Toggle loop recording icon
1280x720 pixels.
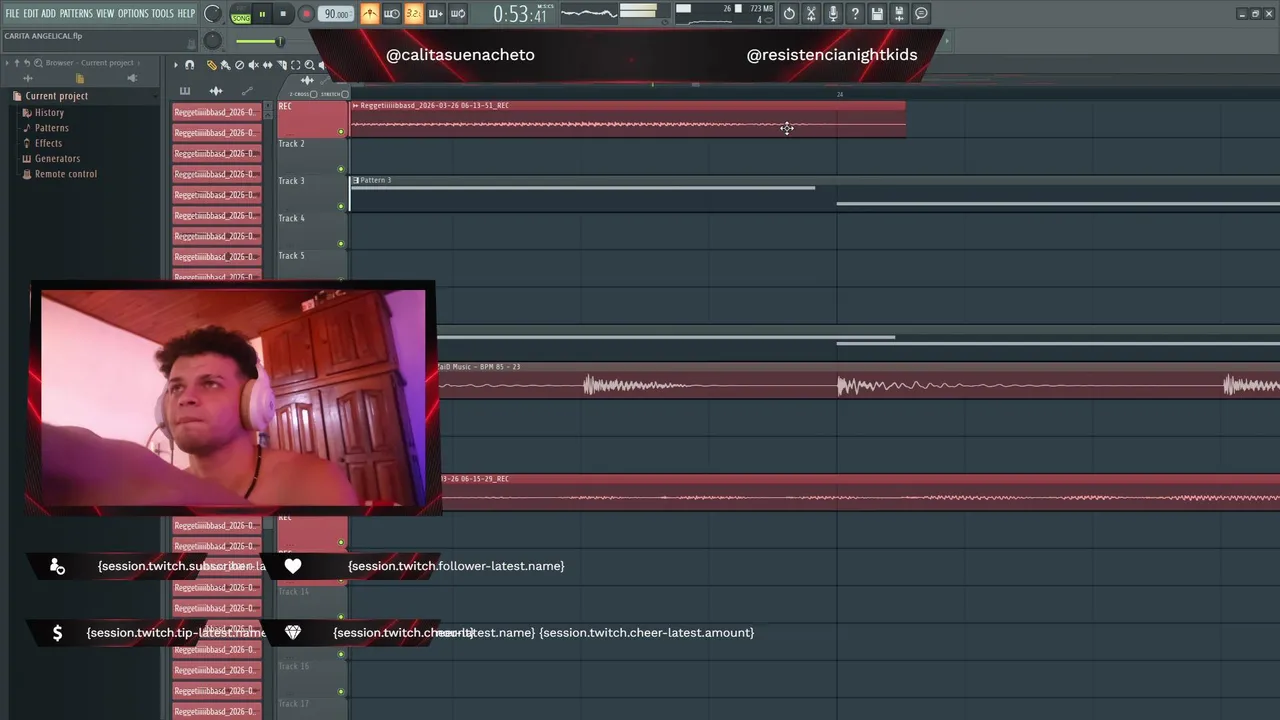coord(457,14)
